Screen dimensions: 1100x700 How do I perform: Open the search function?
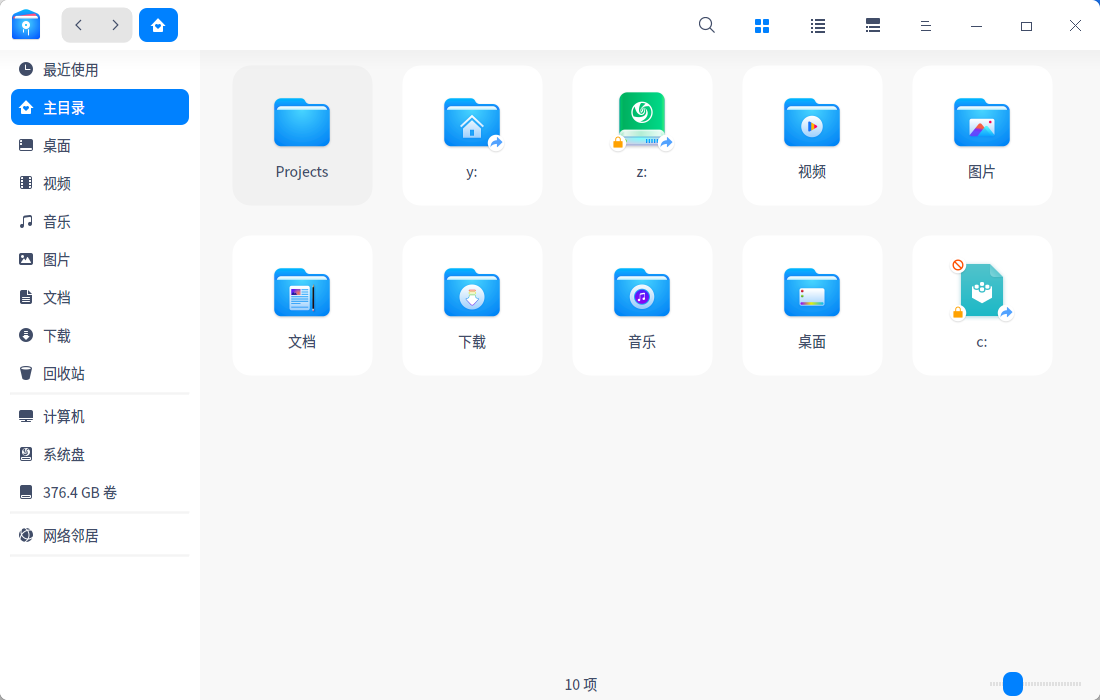(x=706, y=25)
